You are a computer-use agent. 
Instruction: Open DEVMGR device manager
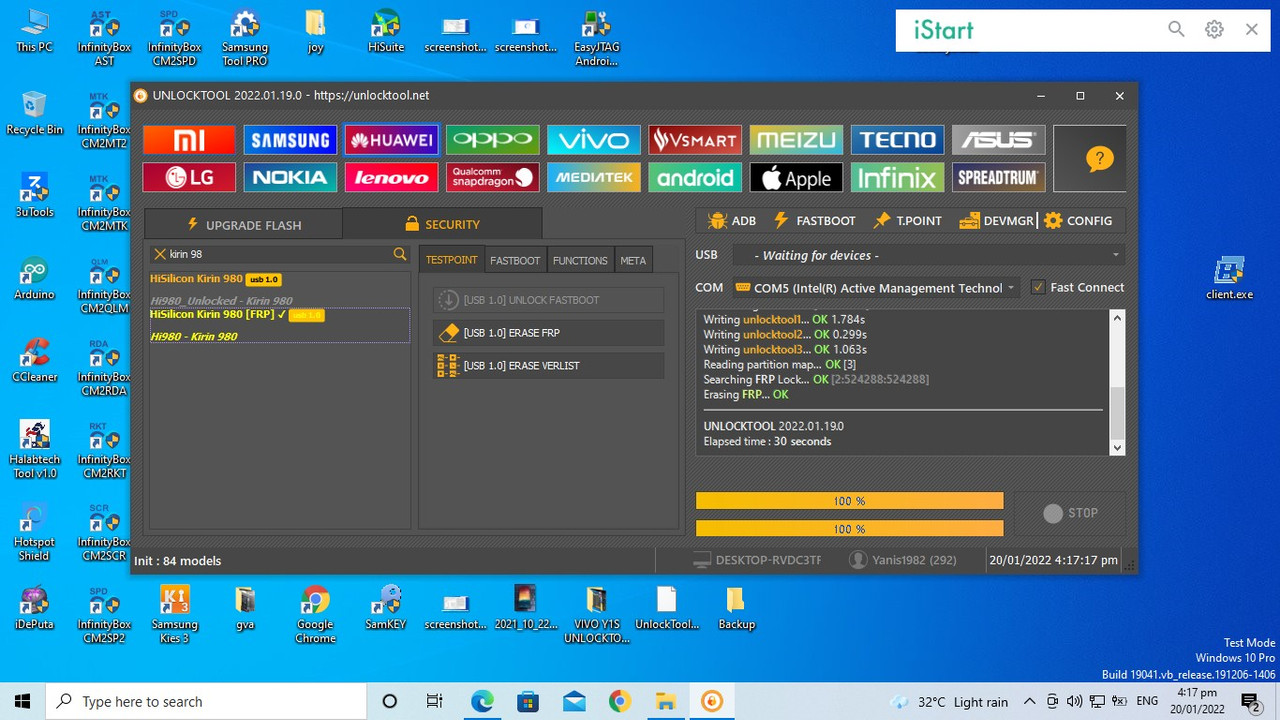click(x=996, y=221)
